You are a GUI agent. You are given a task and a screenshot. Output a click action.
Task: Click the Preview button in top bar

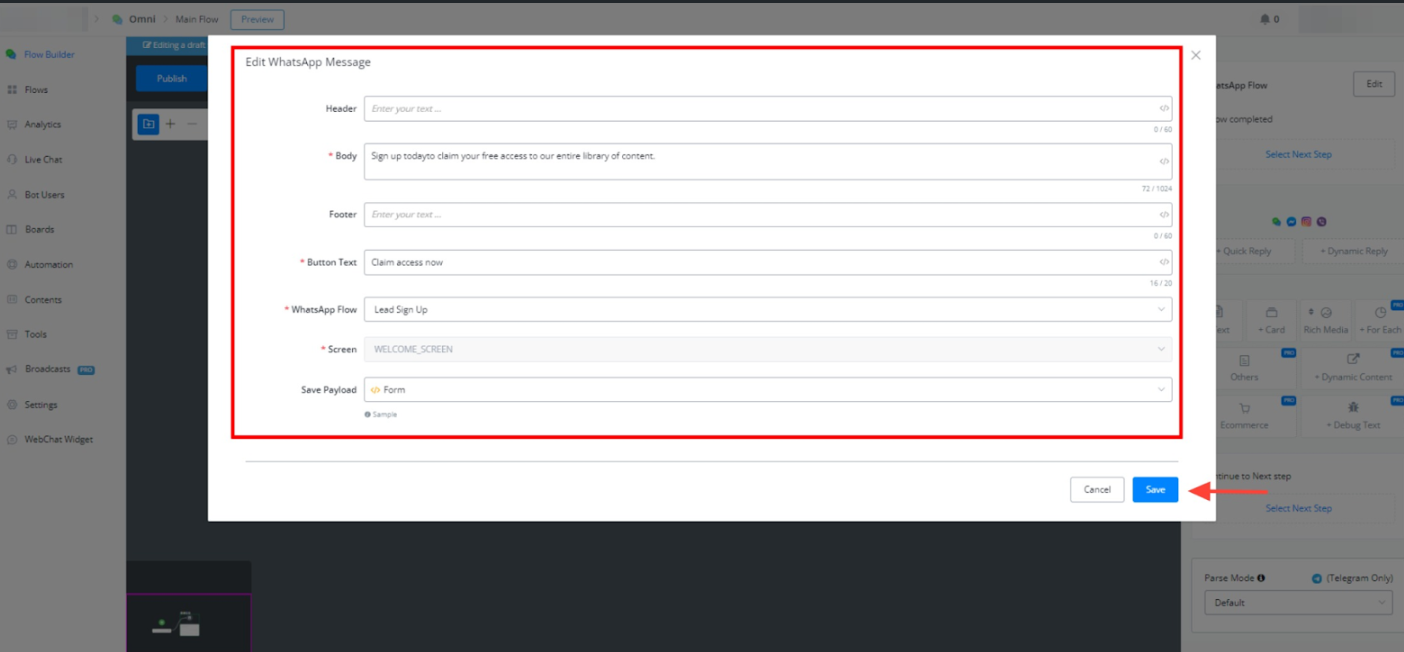(x=257, y=20)
